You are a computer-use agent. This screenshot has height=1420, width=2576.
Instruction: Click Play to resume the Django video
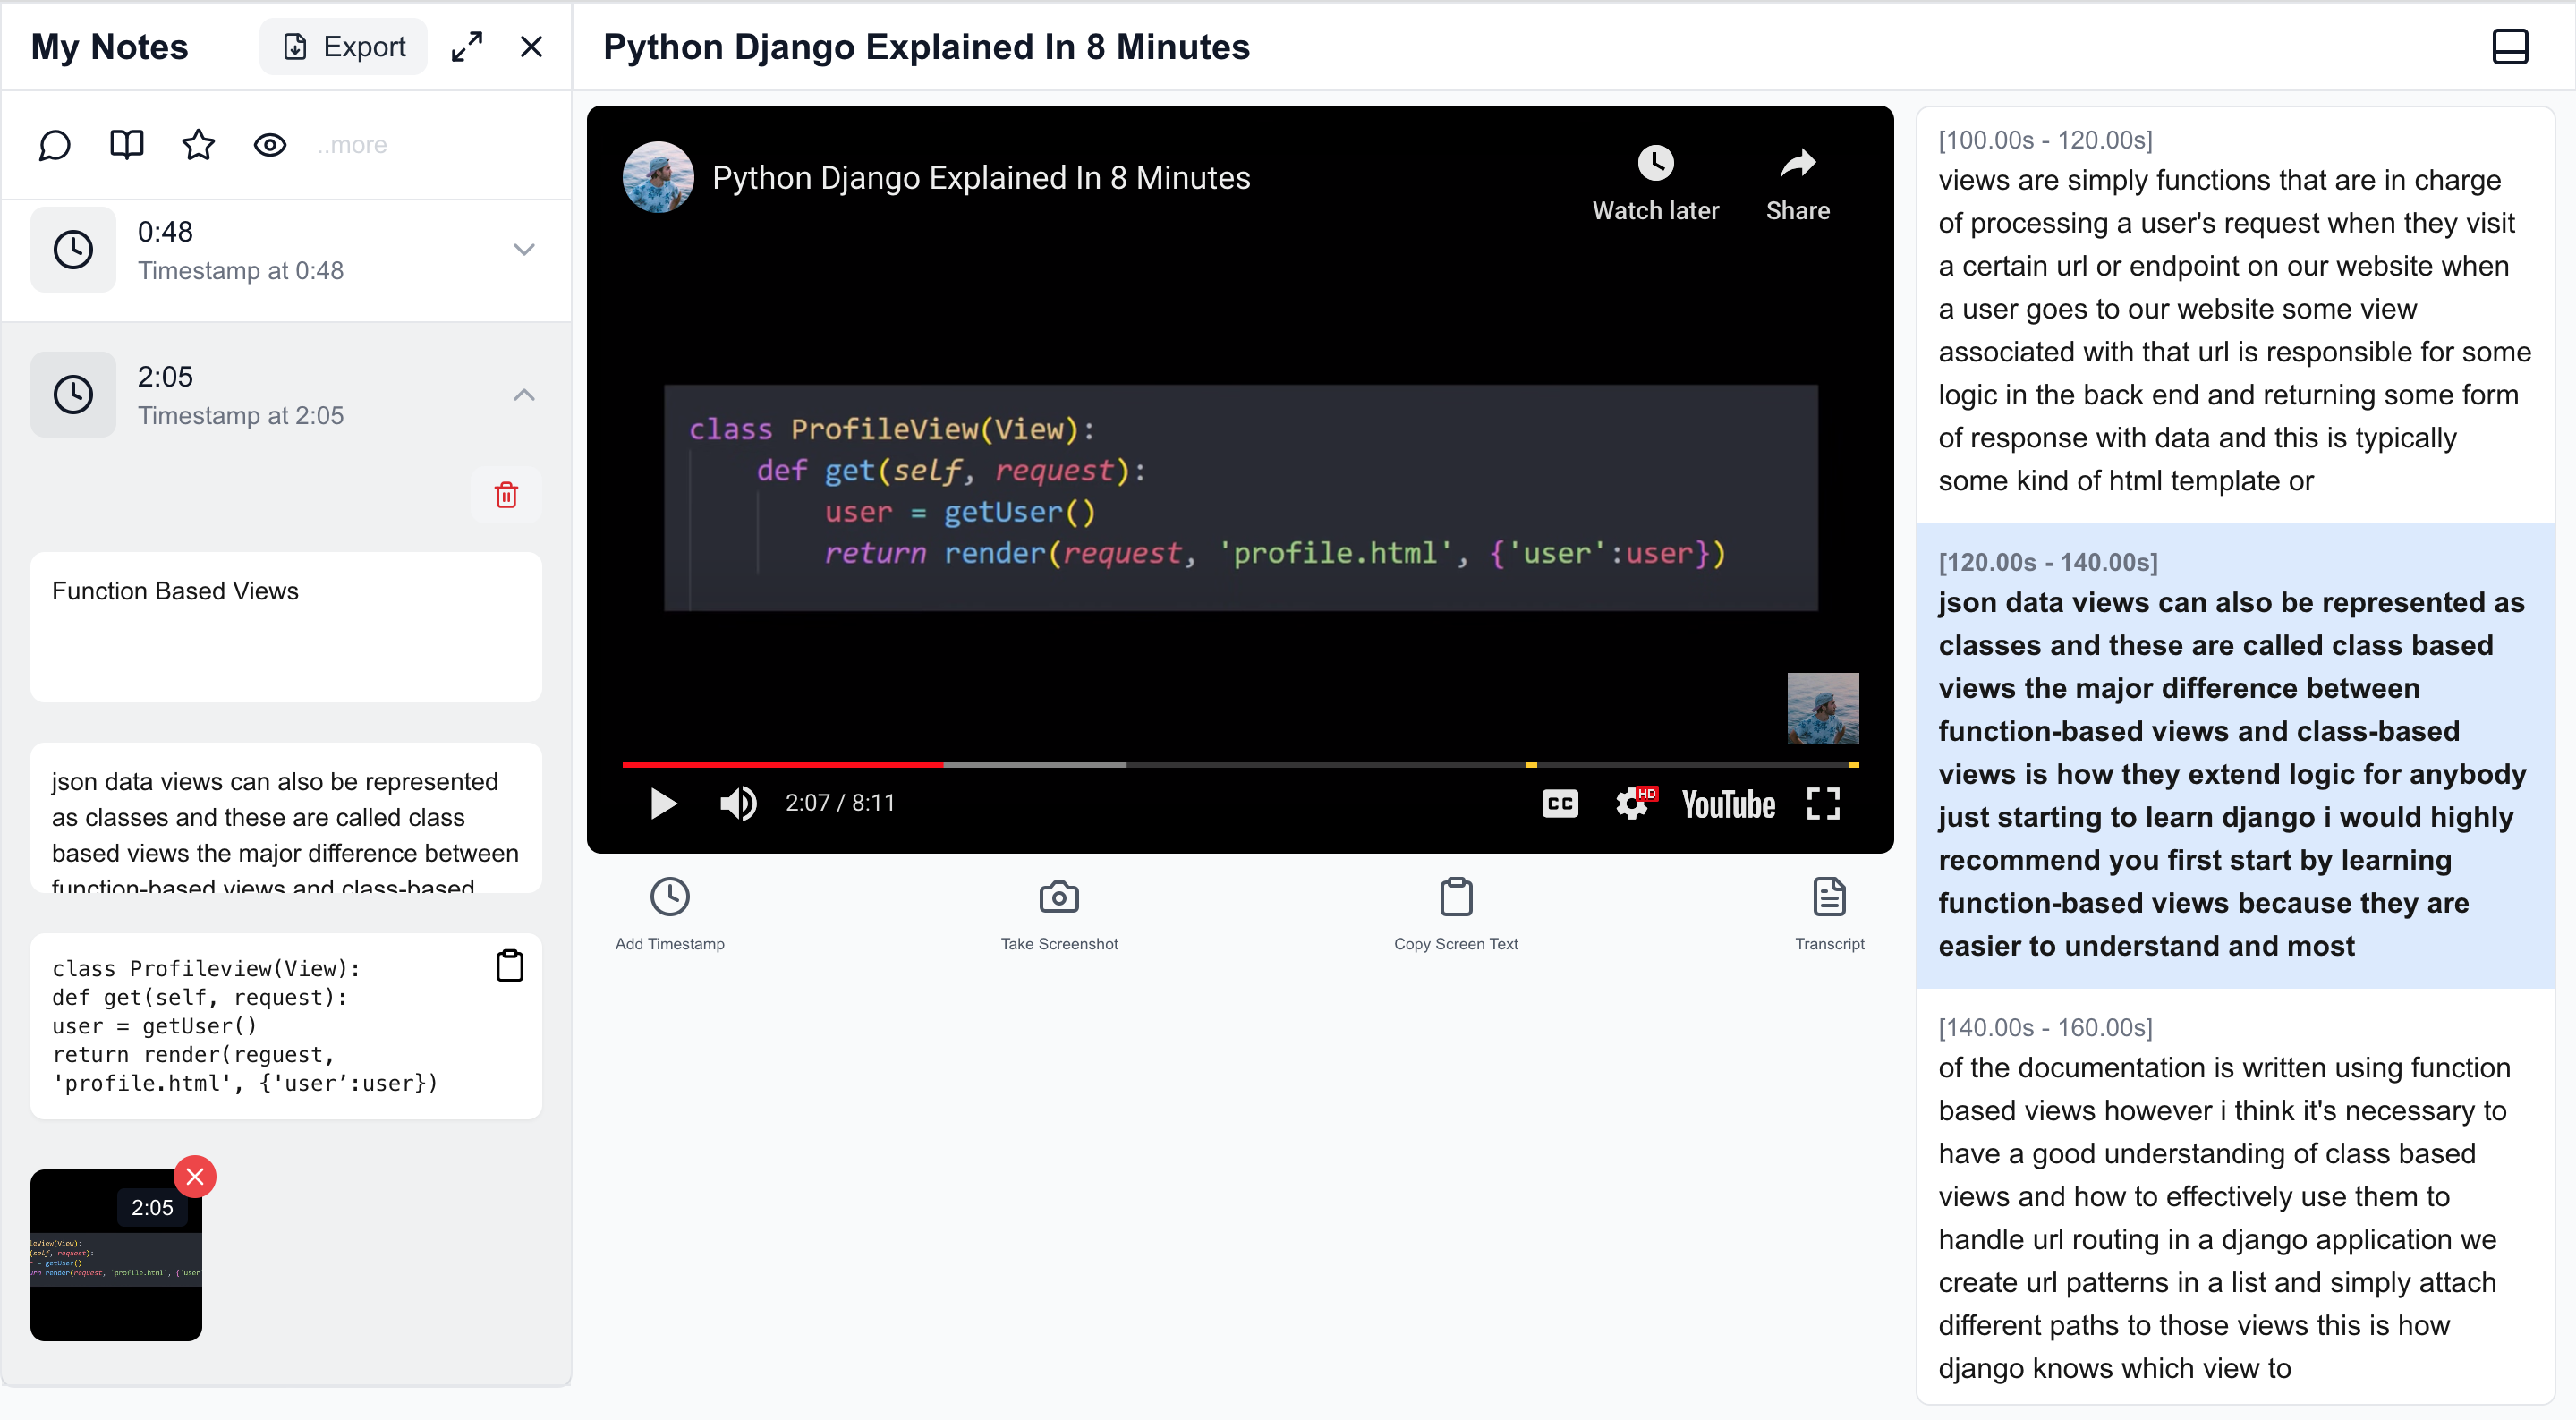pyautogui.click(x=661, y=804)
